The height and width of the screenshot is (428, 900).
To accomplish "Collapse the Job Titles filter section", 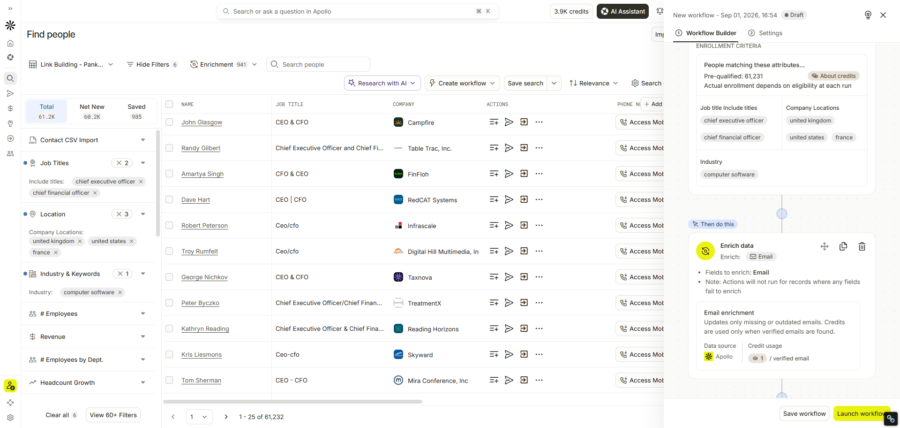I will (x=143, y=163).
